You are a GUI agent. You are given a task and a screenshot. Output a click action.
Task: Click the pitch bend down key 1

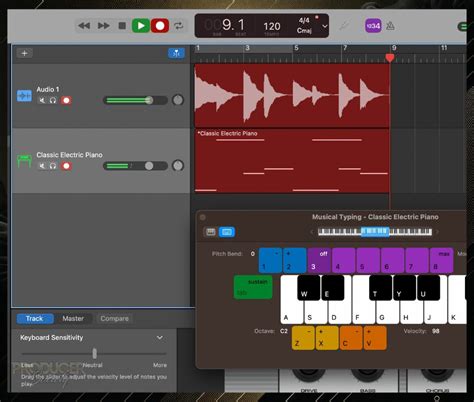pos(270,260)
